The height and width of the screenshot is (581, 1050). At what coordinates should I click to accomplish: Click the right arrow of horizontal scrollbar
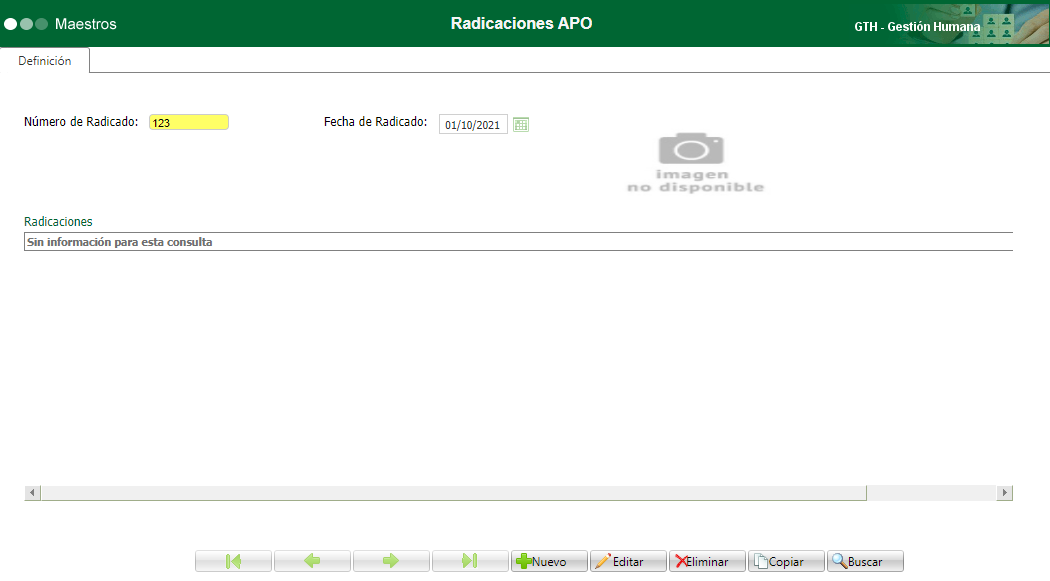click(x=1006, y=492)
